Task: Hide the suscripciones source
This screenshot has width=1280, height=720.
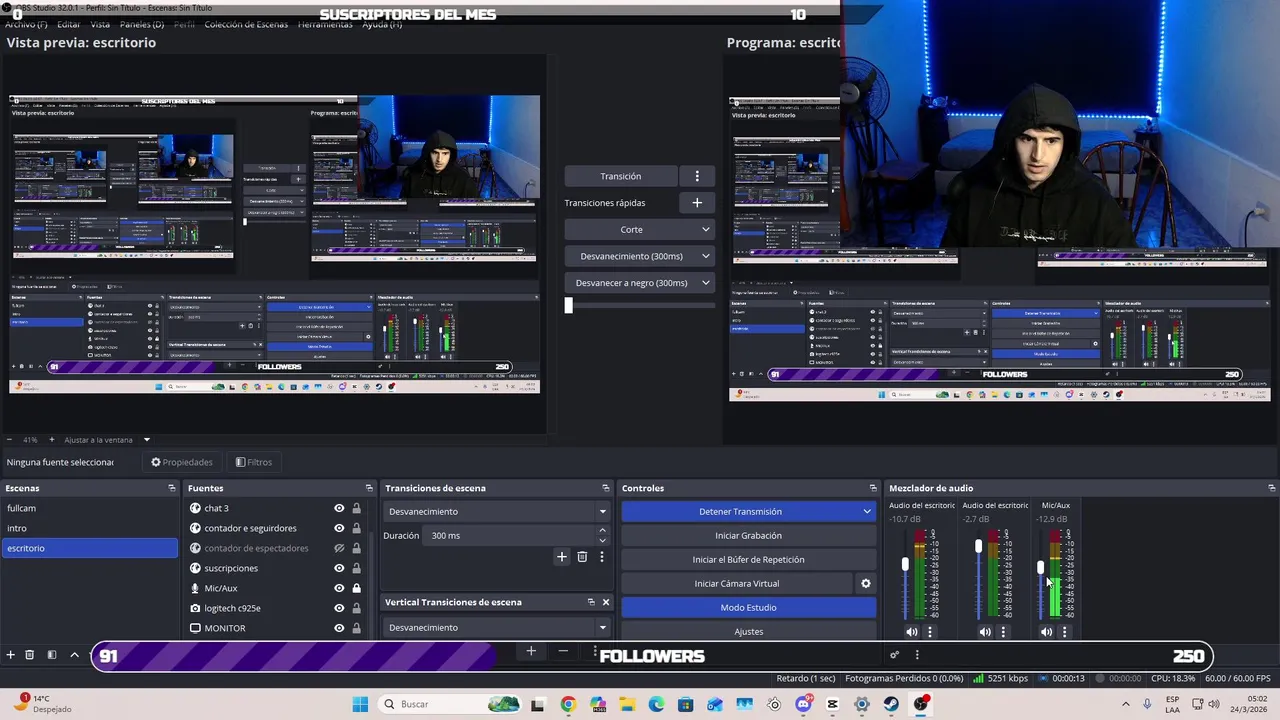Action: 339,568
